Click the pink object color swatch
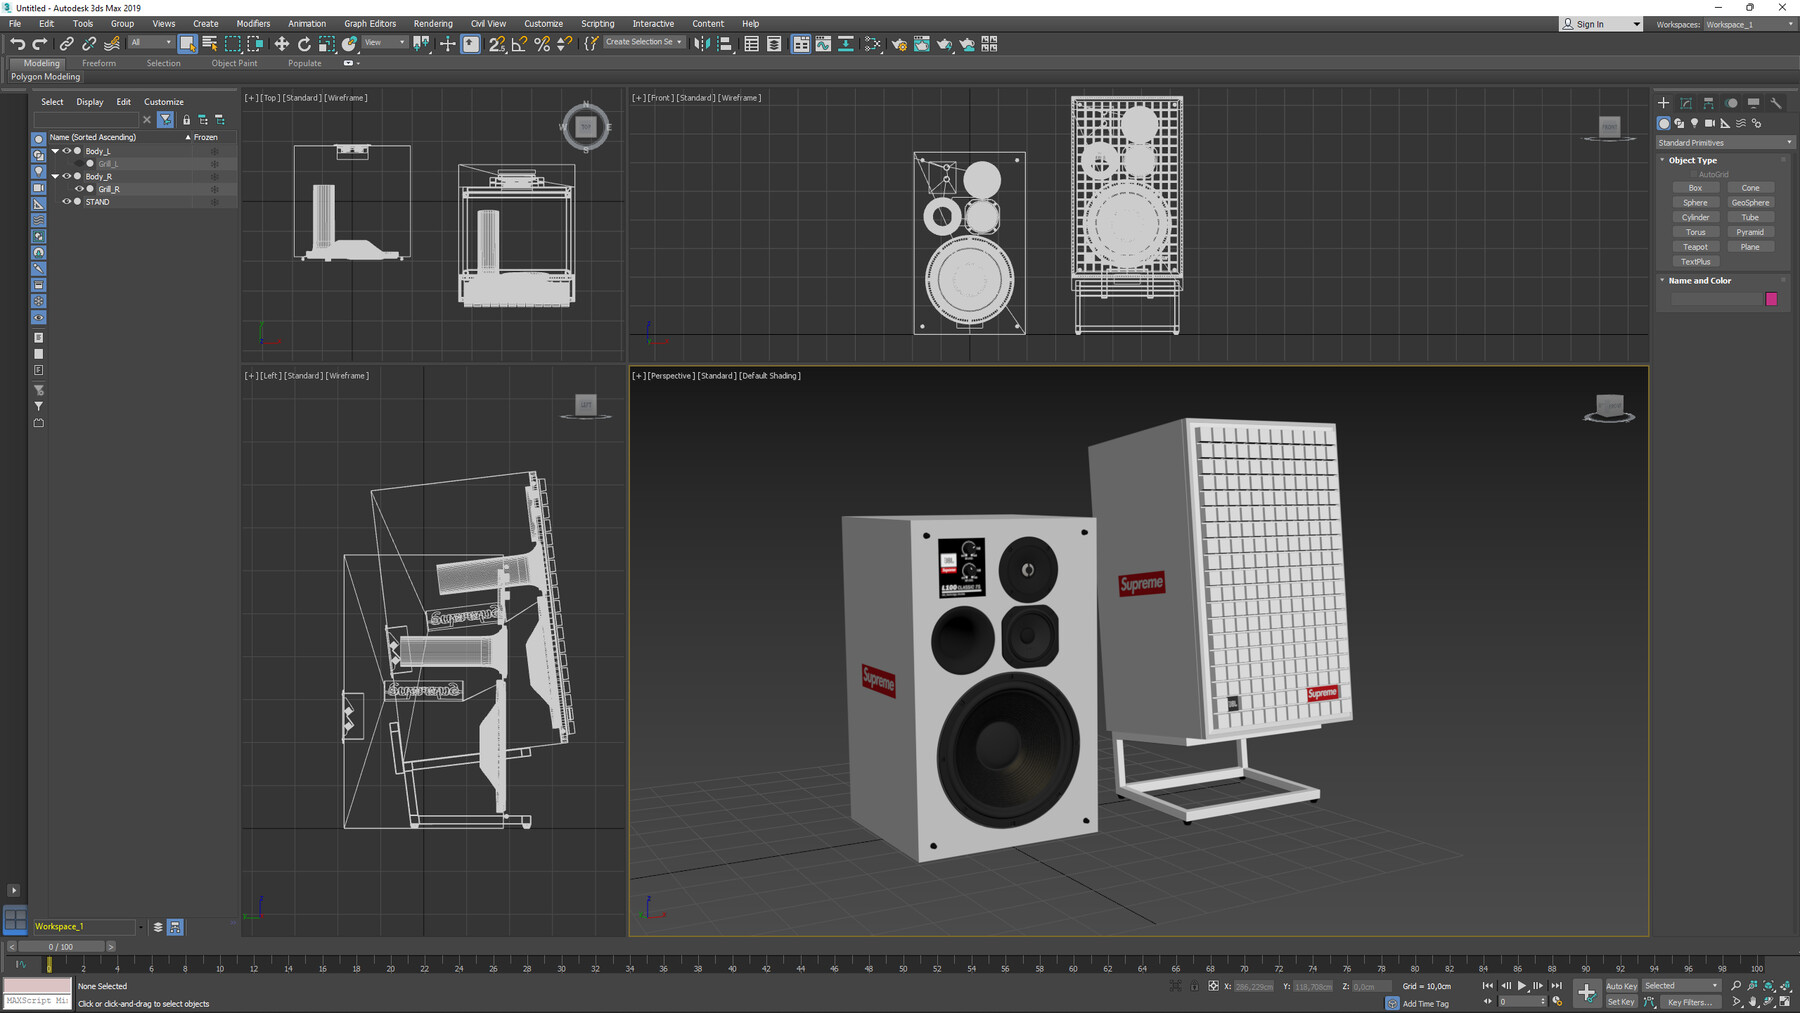The image size is (1800, 1013). (1771, 298)
